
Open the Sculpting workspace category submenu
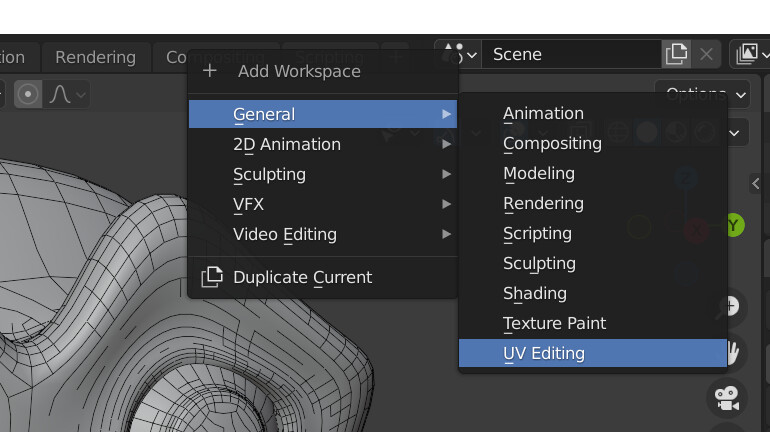pyautogui.click(x=323, y=174)
